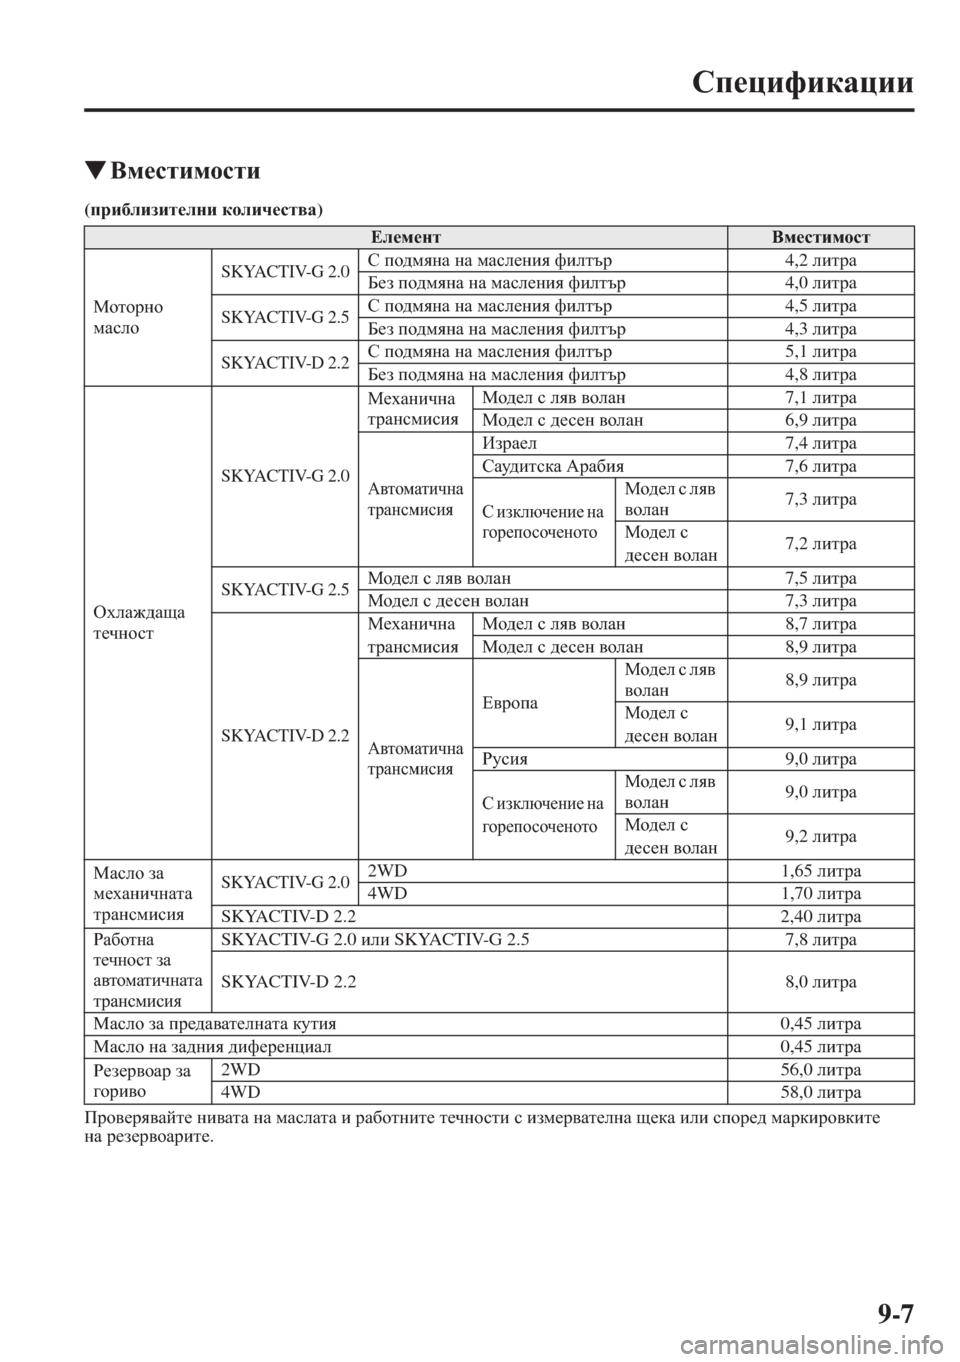960x1362 pixels.
Task: Click the '4,3 литра' value
Action: click(820, 330)
